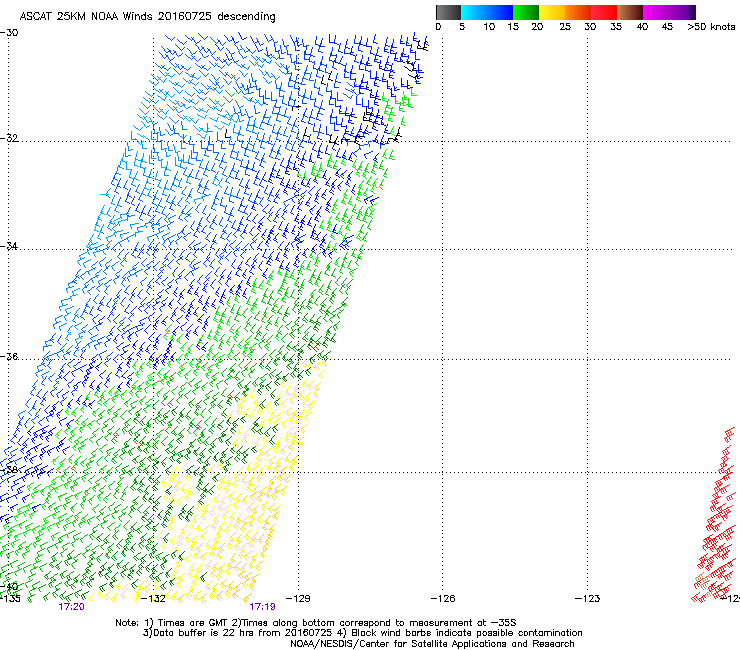Screen dimensions: 740x650
Task: Click the -30 latitude axis label
Action: coord(9,33)
